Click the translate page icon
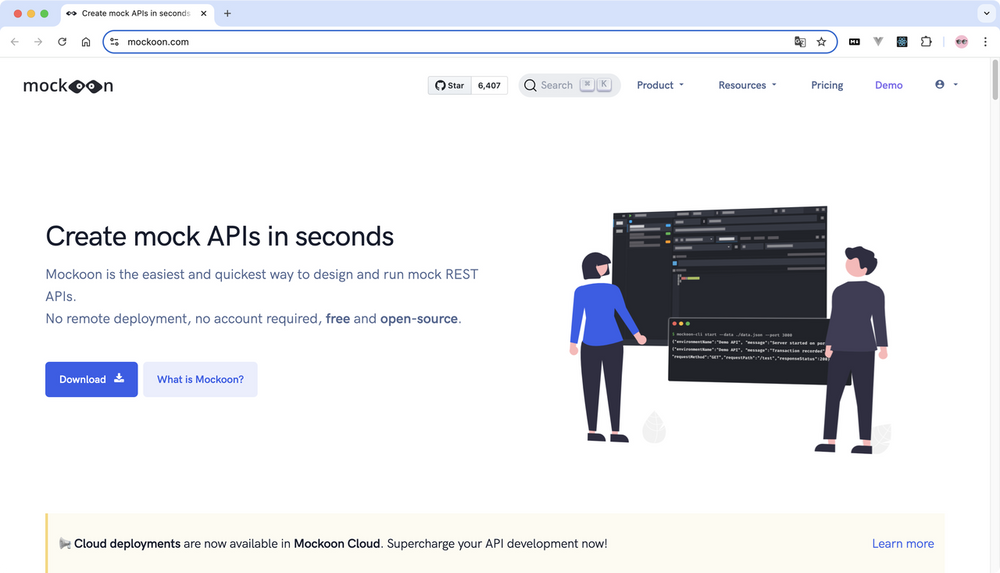Screen dimensions: 1000x573 click(x=800, y=42)
